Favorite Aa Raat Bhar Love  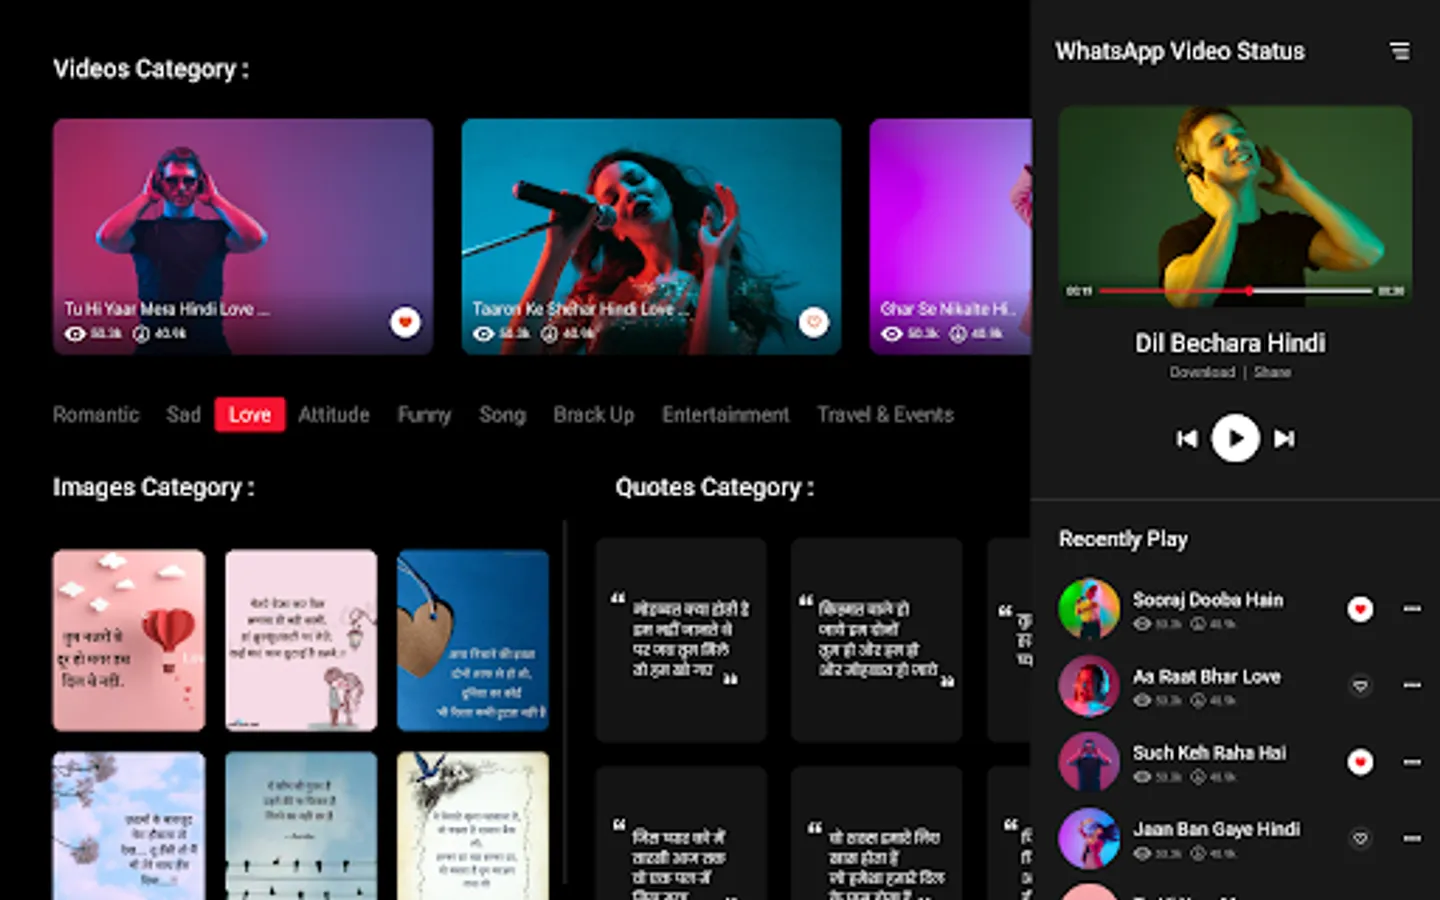(1360, 686)
